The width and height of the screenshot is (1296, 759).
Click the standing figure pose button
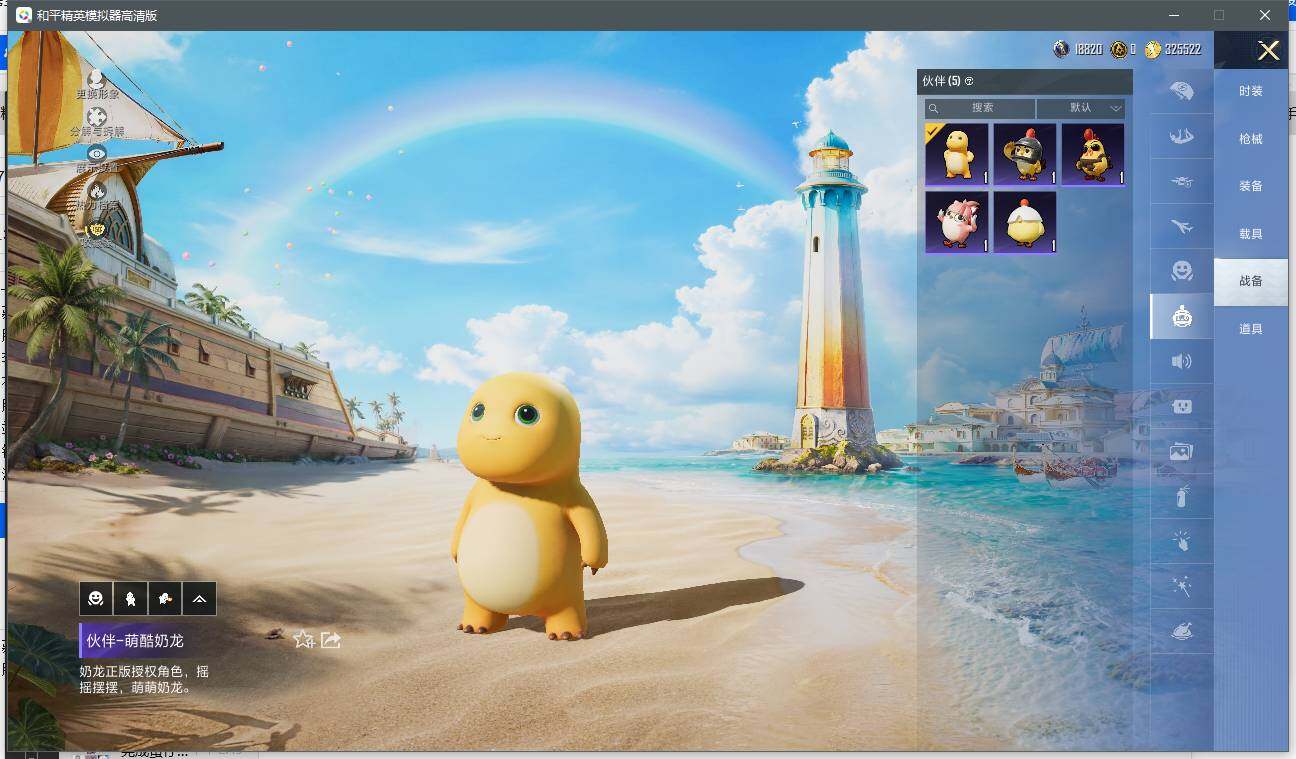pos(130,599)
